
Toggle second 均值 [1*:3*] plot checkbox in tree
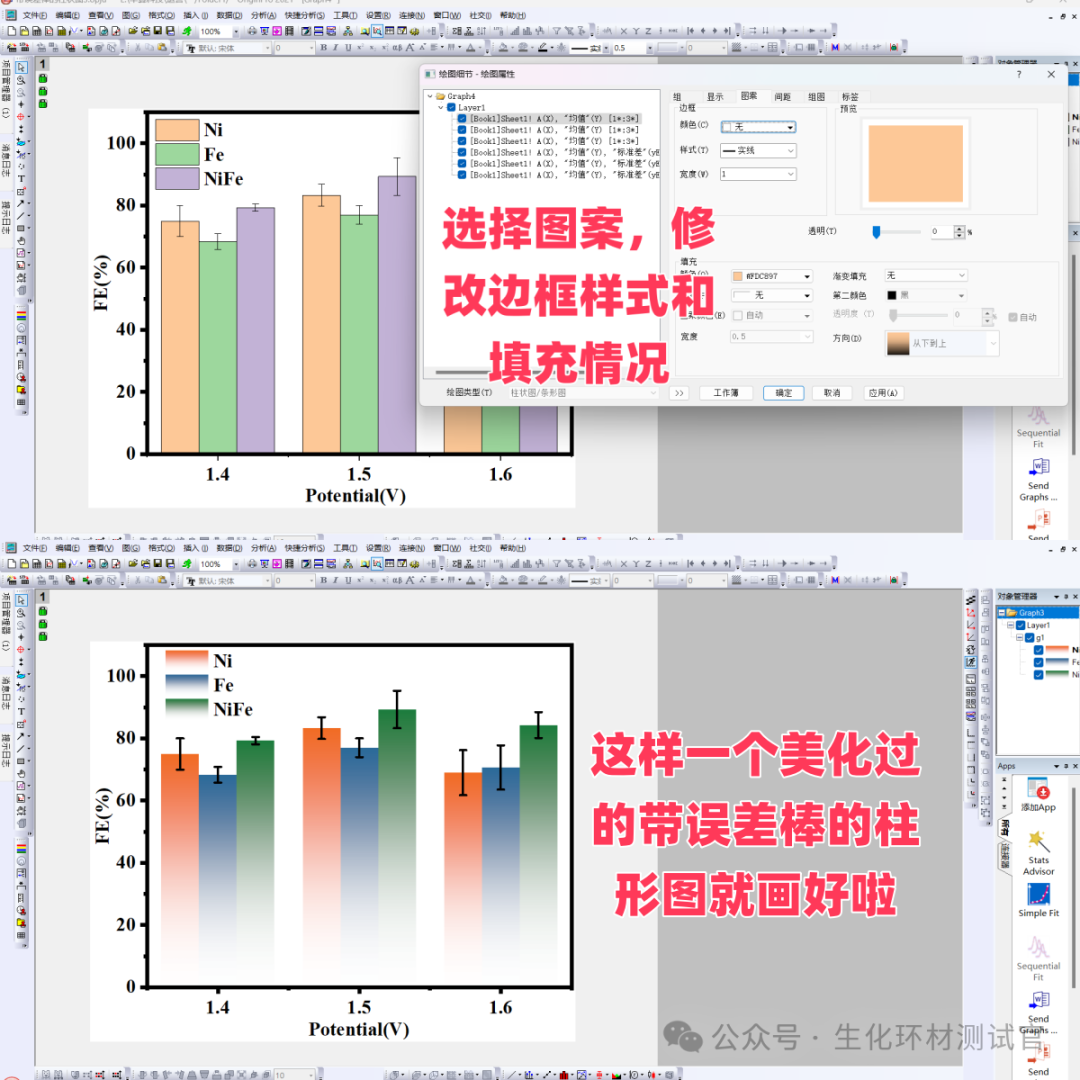click(x=462, y=129)
